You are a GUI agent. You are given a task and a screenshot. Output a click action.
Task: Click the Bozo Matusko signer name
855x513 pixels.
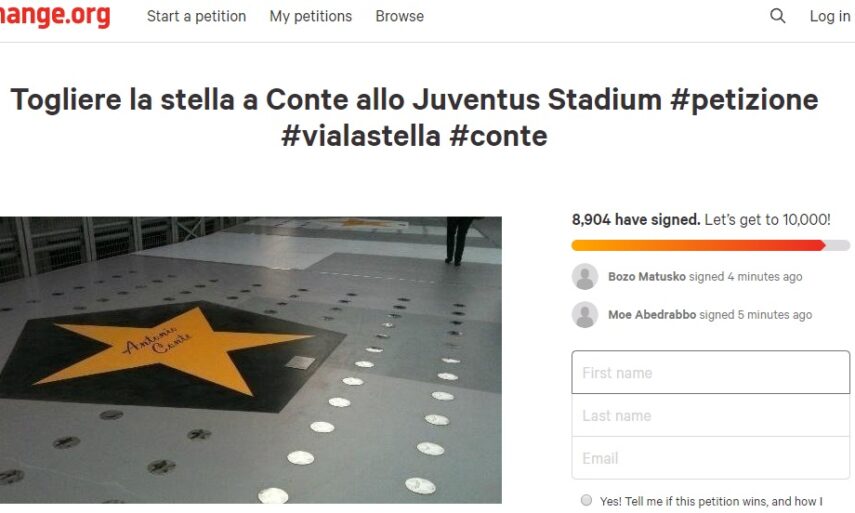coord(645,277)
